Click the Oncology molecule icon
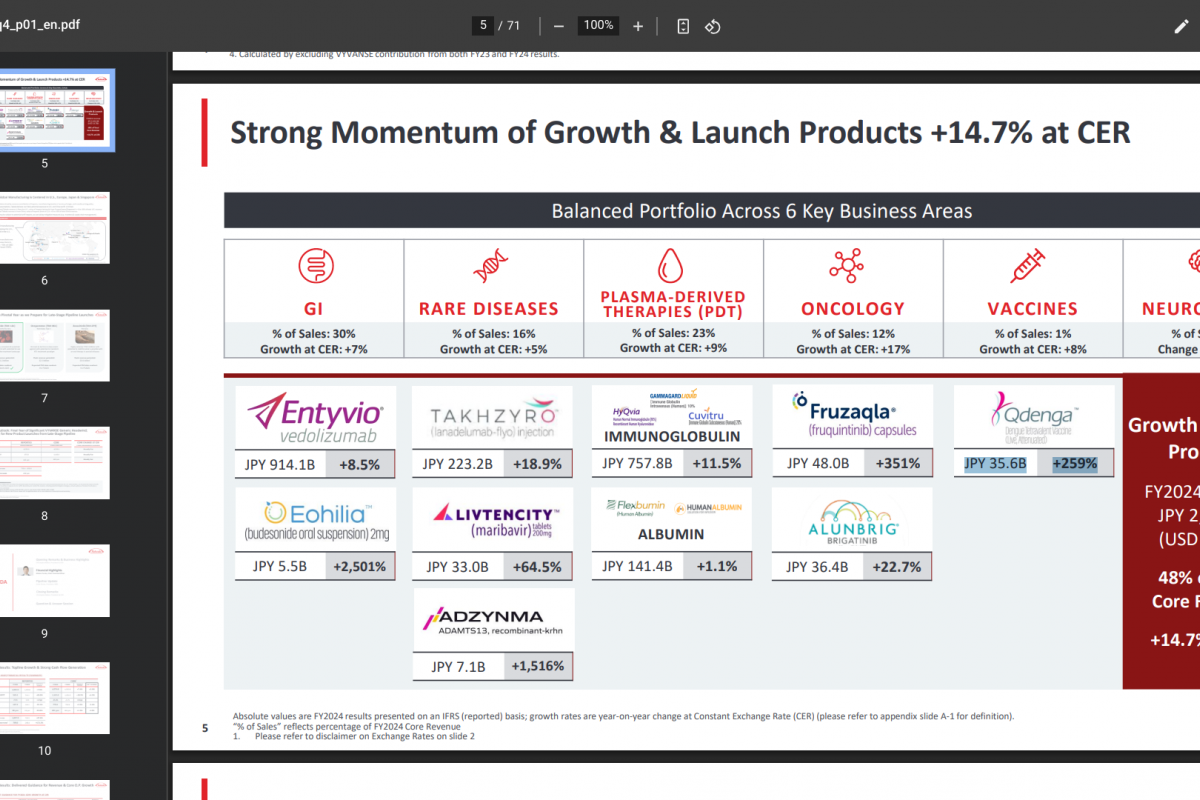1200x800 pixels. pyautogui.click(x=847, y=266)
